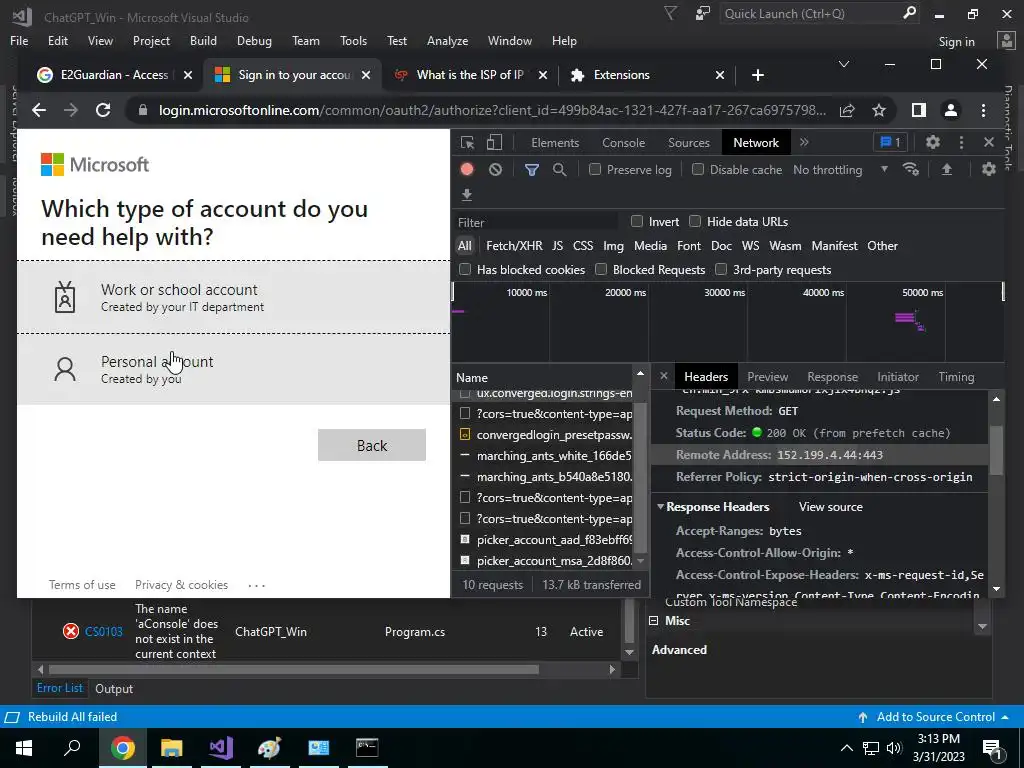The height and width of the screenshot is (768, 1024).
Task: Open the Privacy & cookies link
Action: pos(182,584)
